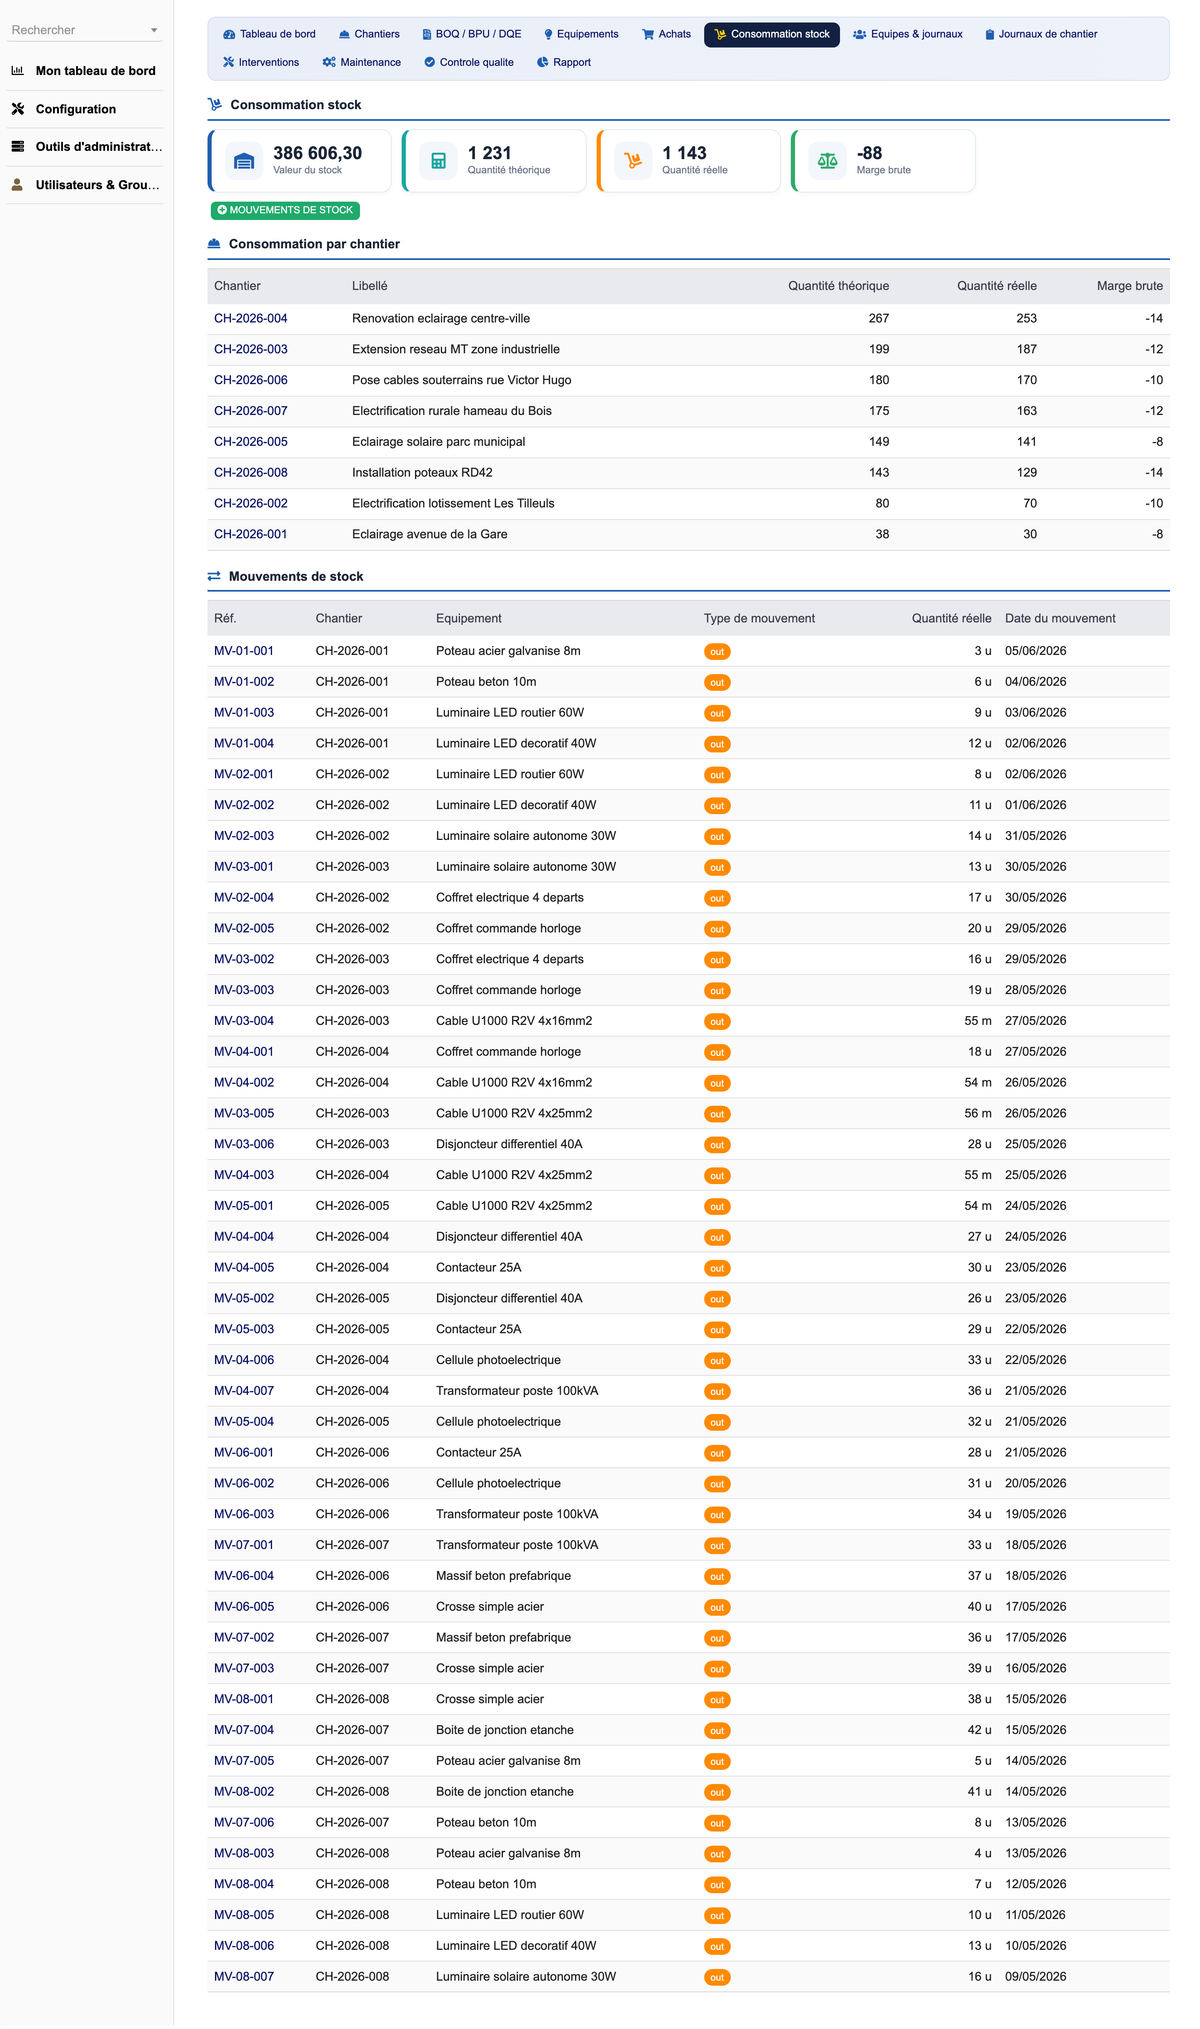
Task: Open chantier link CH-2026-003
Action: click(x=251, y=349)
